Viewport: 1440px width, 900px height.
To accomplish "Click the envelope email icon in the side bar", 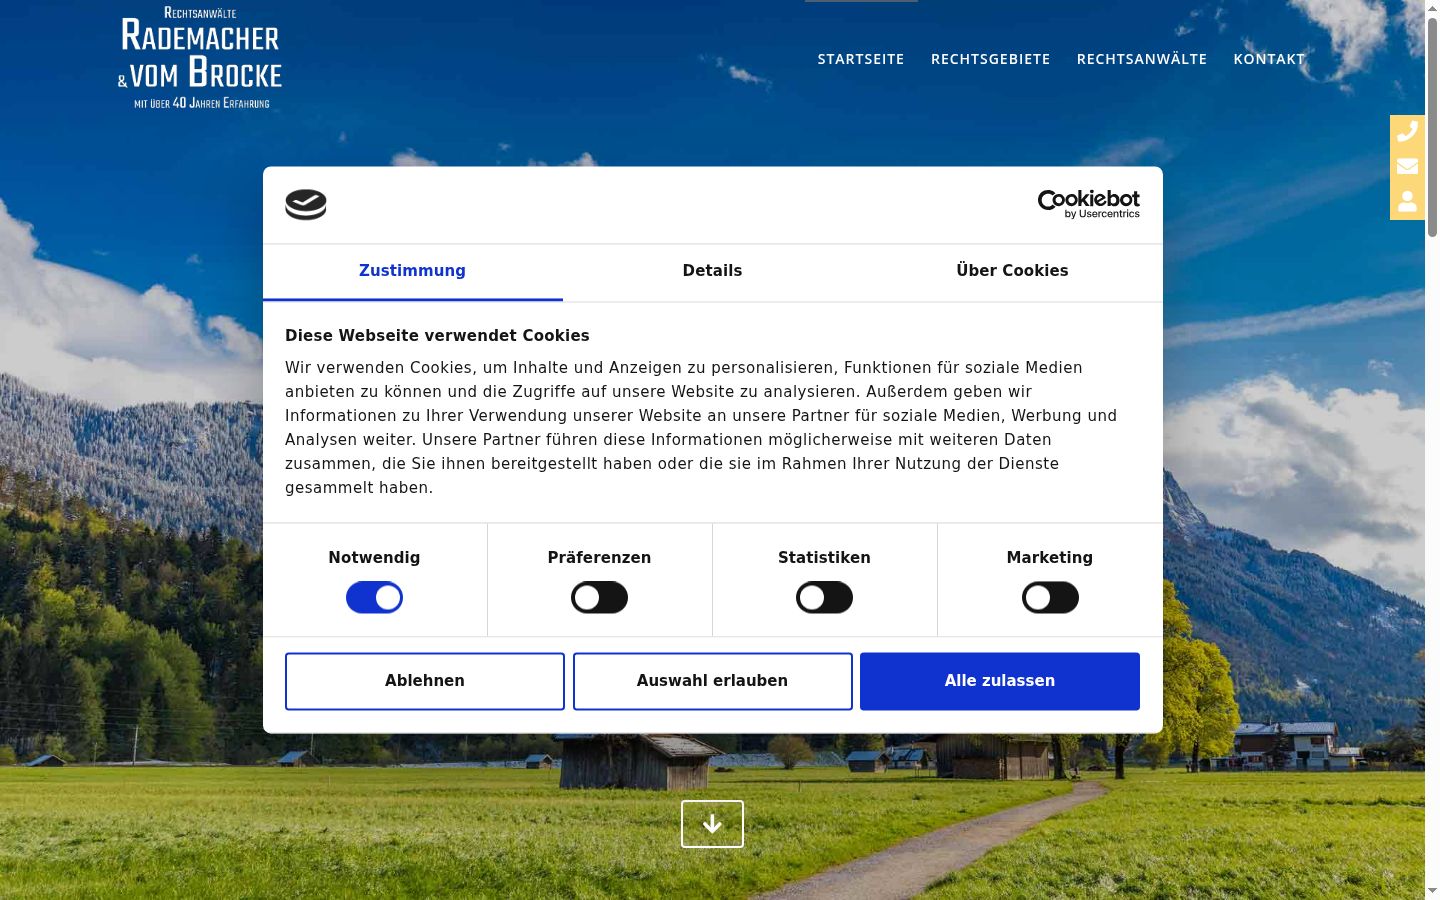I will click(x=1407, y=166).
